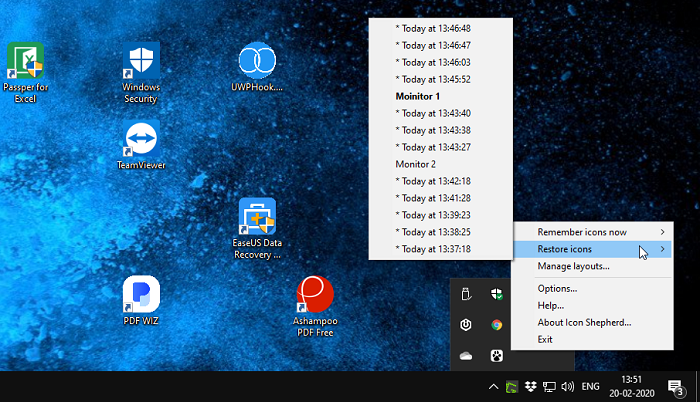Screen dimensions: 700x402
Task: Open the notification action center
Action: click(x=675, y=387)
